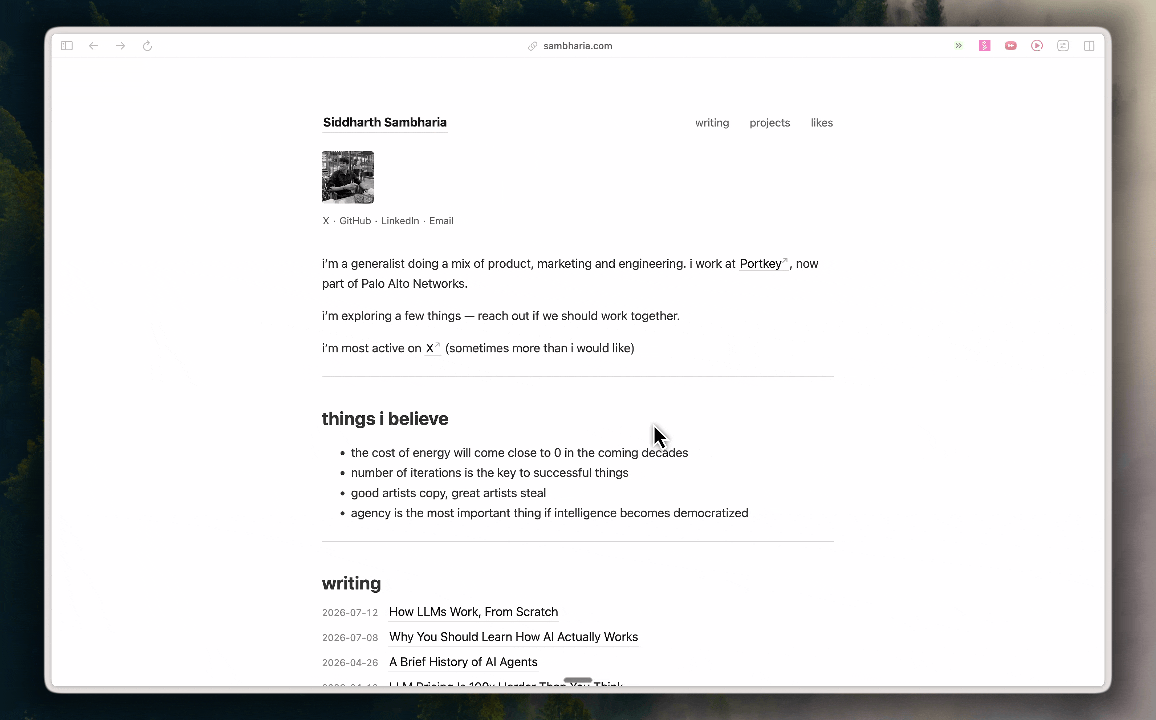Click the 'writing' section heading
Image resolution: width=1156 pixels, height=720 pixels.
point(352,584)
